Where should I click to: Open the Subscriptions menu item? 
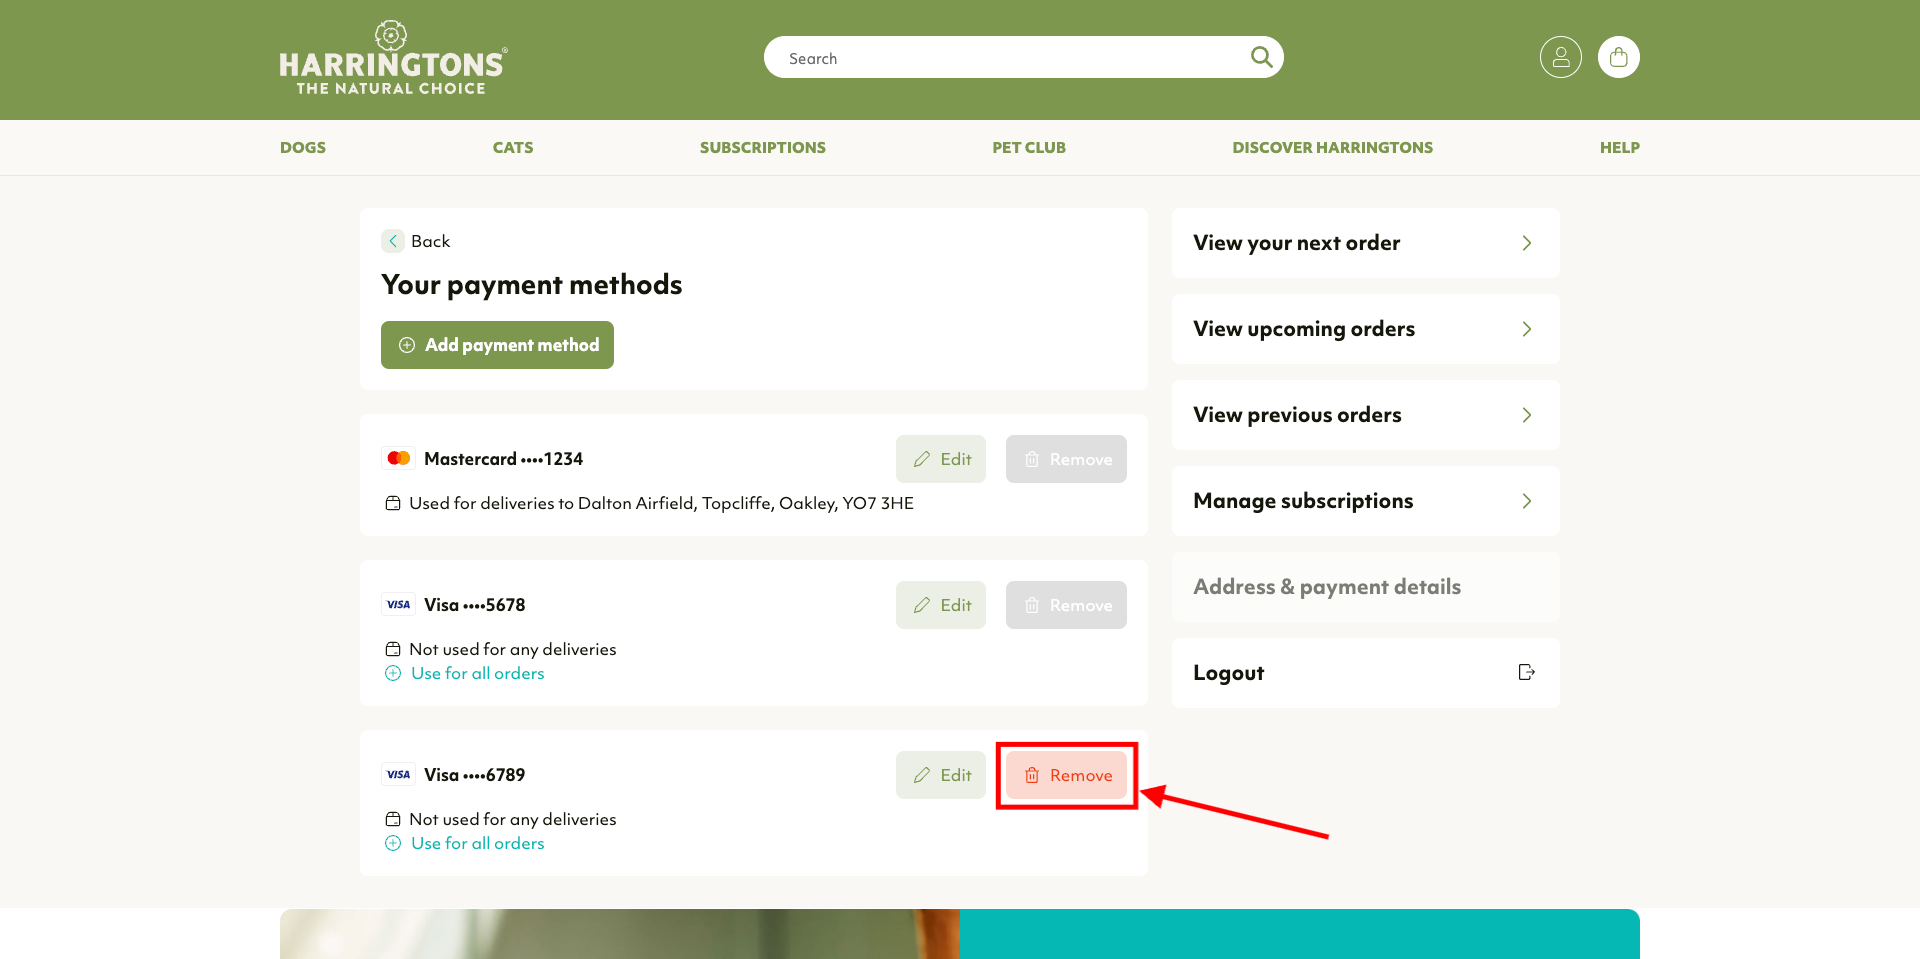[x=762, y=147]
